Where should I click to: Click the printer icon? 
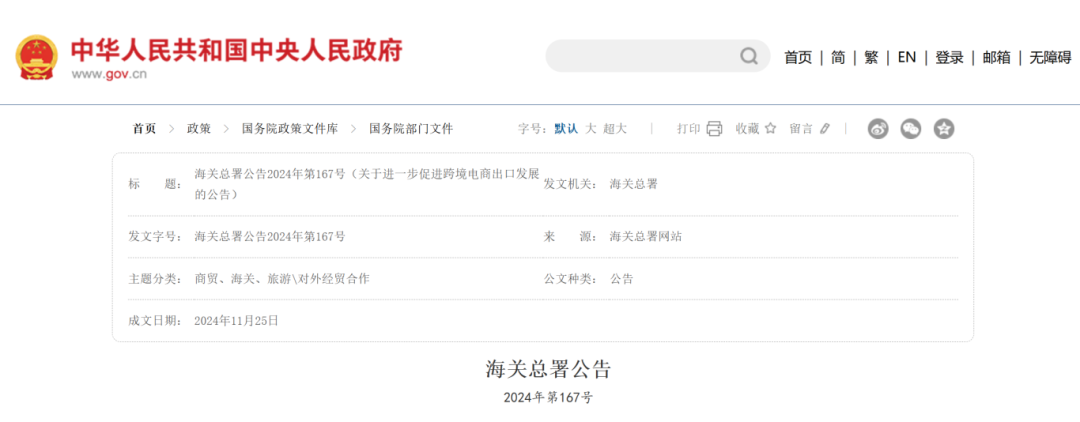click(x=714, y=129)
